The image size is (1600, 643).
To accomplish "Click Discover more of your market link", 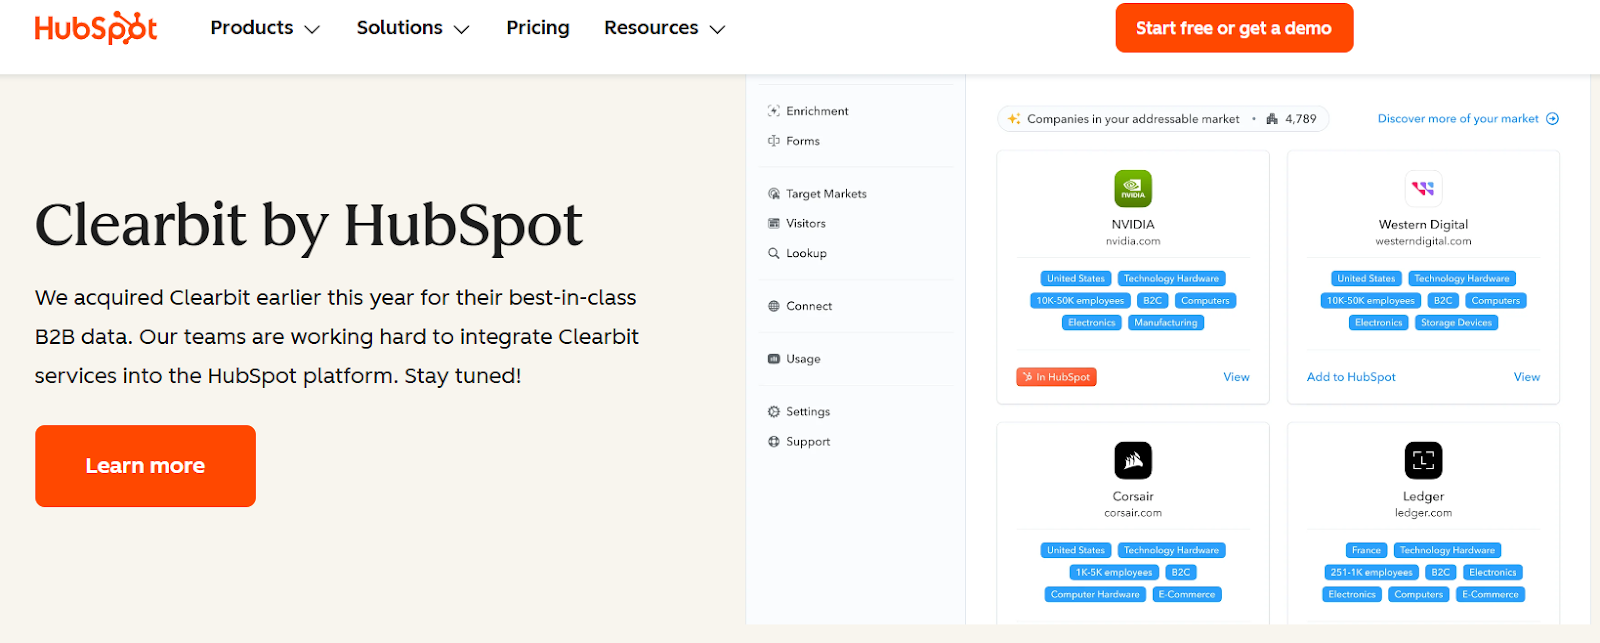I will 1467,119.
